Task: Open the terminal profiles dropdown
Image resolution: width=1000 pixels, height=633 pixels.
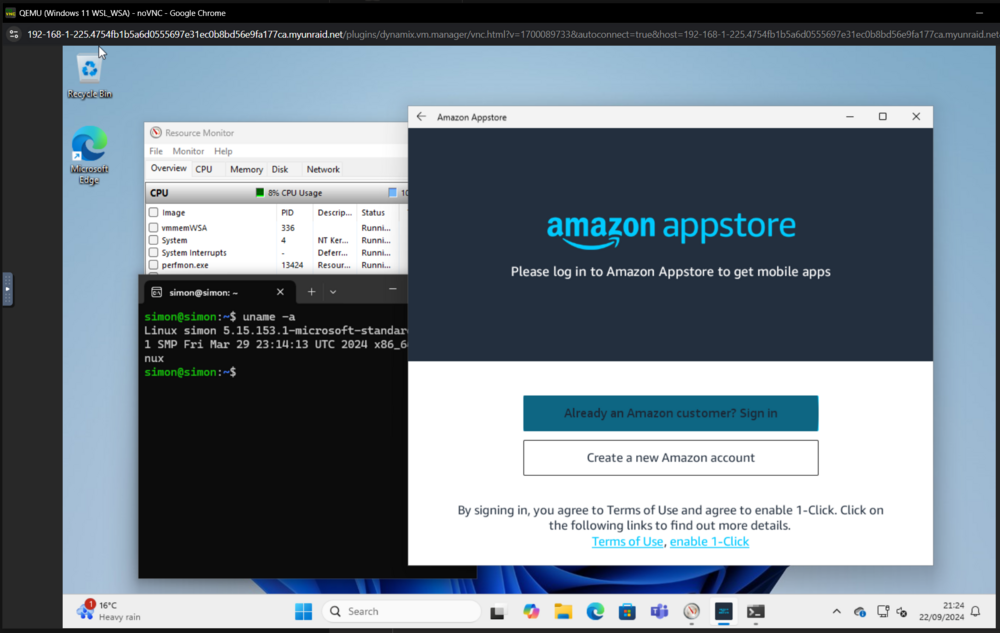Action: pyautogui.click(x=333, y=292)
